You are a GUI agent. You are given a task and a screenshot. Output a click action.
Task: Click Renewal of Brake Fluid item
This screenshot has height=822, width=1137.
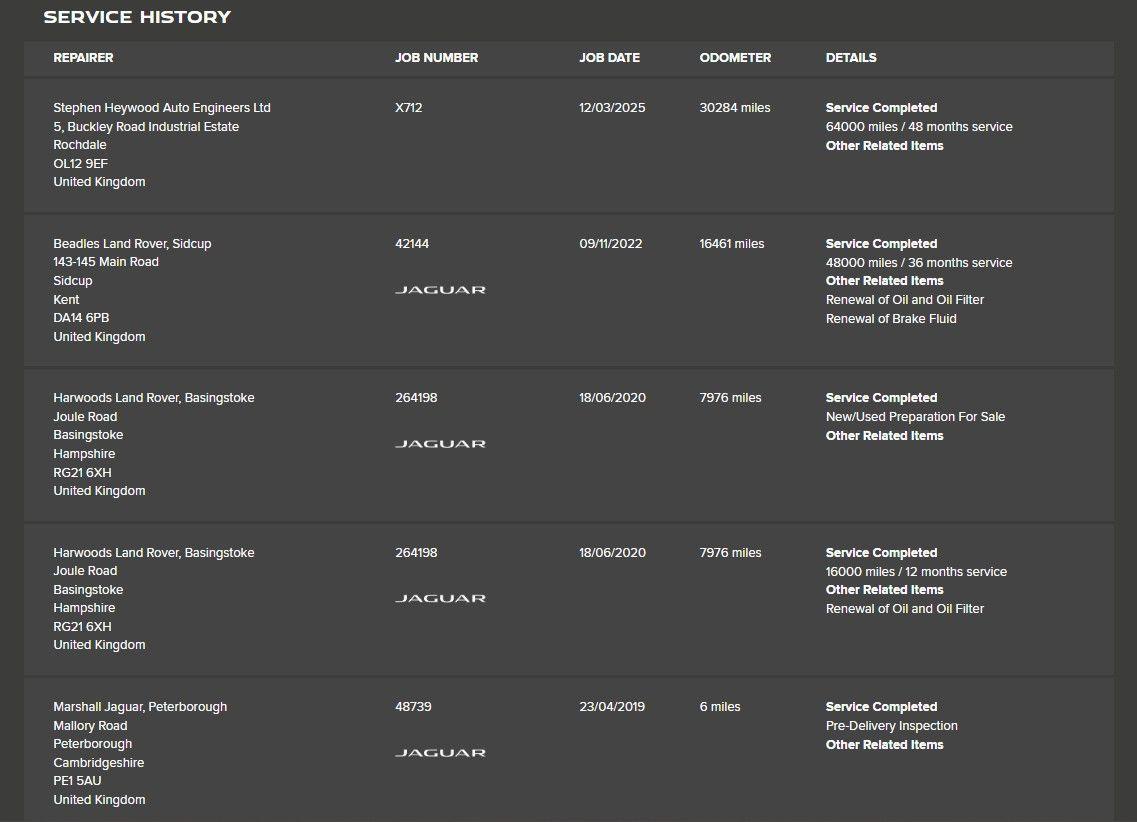click(x=891, y=318)
